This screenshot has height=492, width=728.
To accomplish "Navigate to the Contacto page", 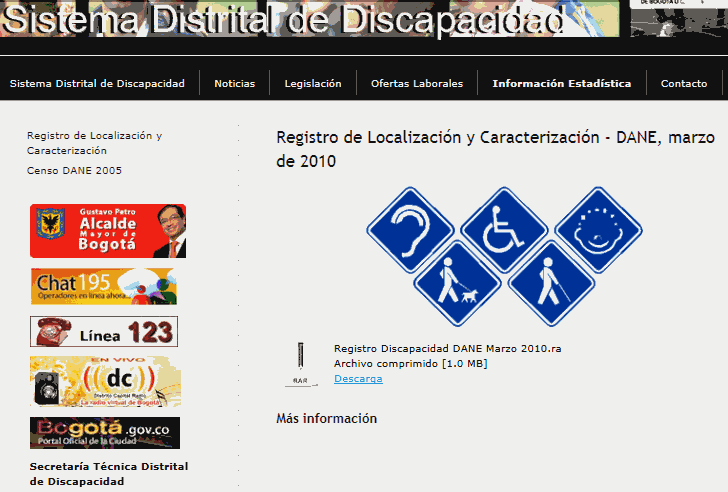I will pyautogui.click(x=684, y=84).
